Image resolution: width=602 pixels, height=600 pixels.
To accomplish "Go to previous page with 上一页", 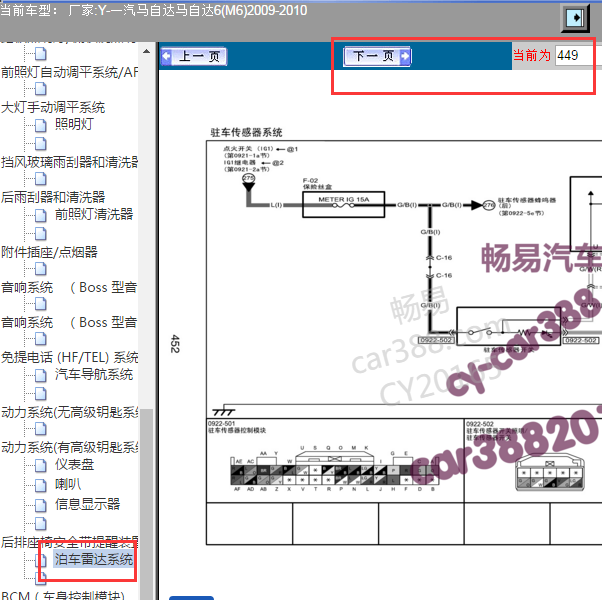I will 194,56.
